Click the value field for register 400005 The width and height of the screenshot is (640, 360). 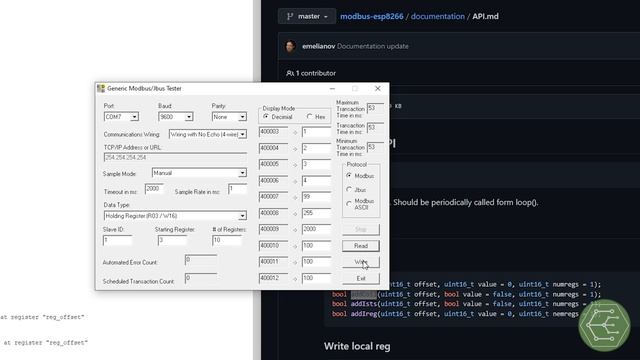(316, 164)
